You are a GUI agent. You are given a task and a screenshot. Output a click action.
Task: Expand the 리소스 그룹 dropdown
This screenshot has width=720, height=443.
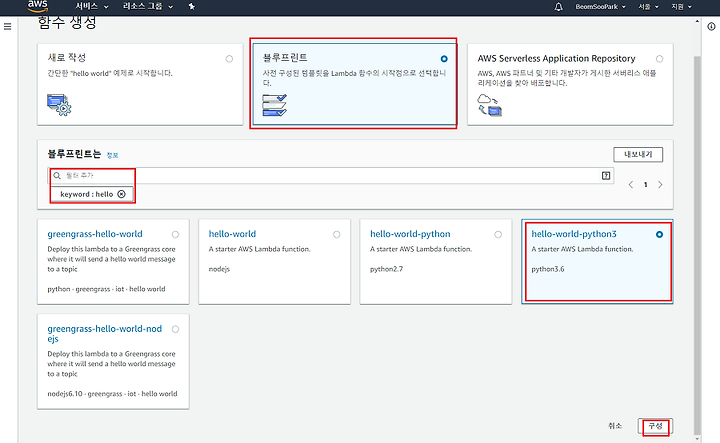pyautogui.click(x=148, y=6)
